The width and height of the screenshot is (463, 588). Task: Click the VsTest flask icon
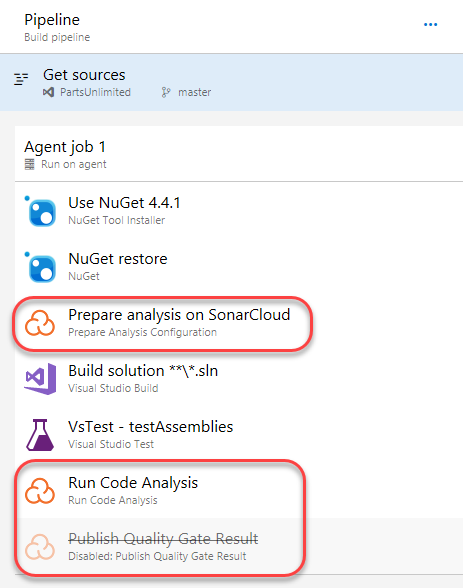pyautogui.click(x=40, y=435)
